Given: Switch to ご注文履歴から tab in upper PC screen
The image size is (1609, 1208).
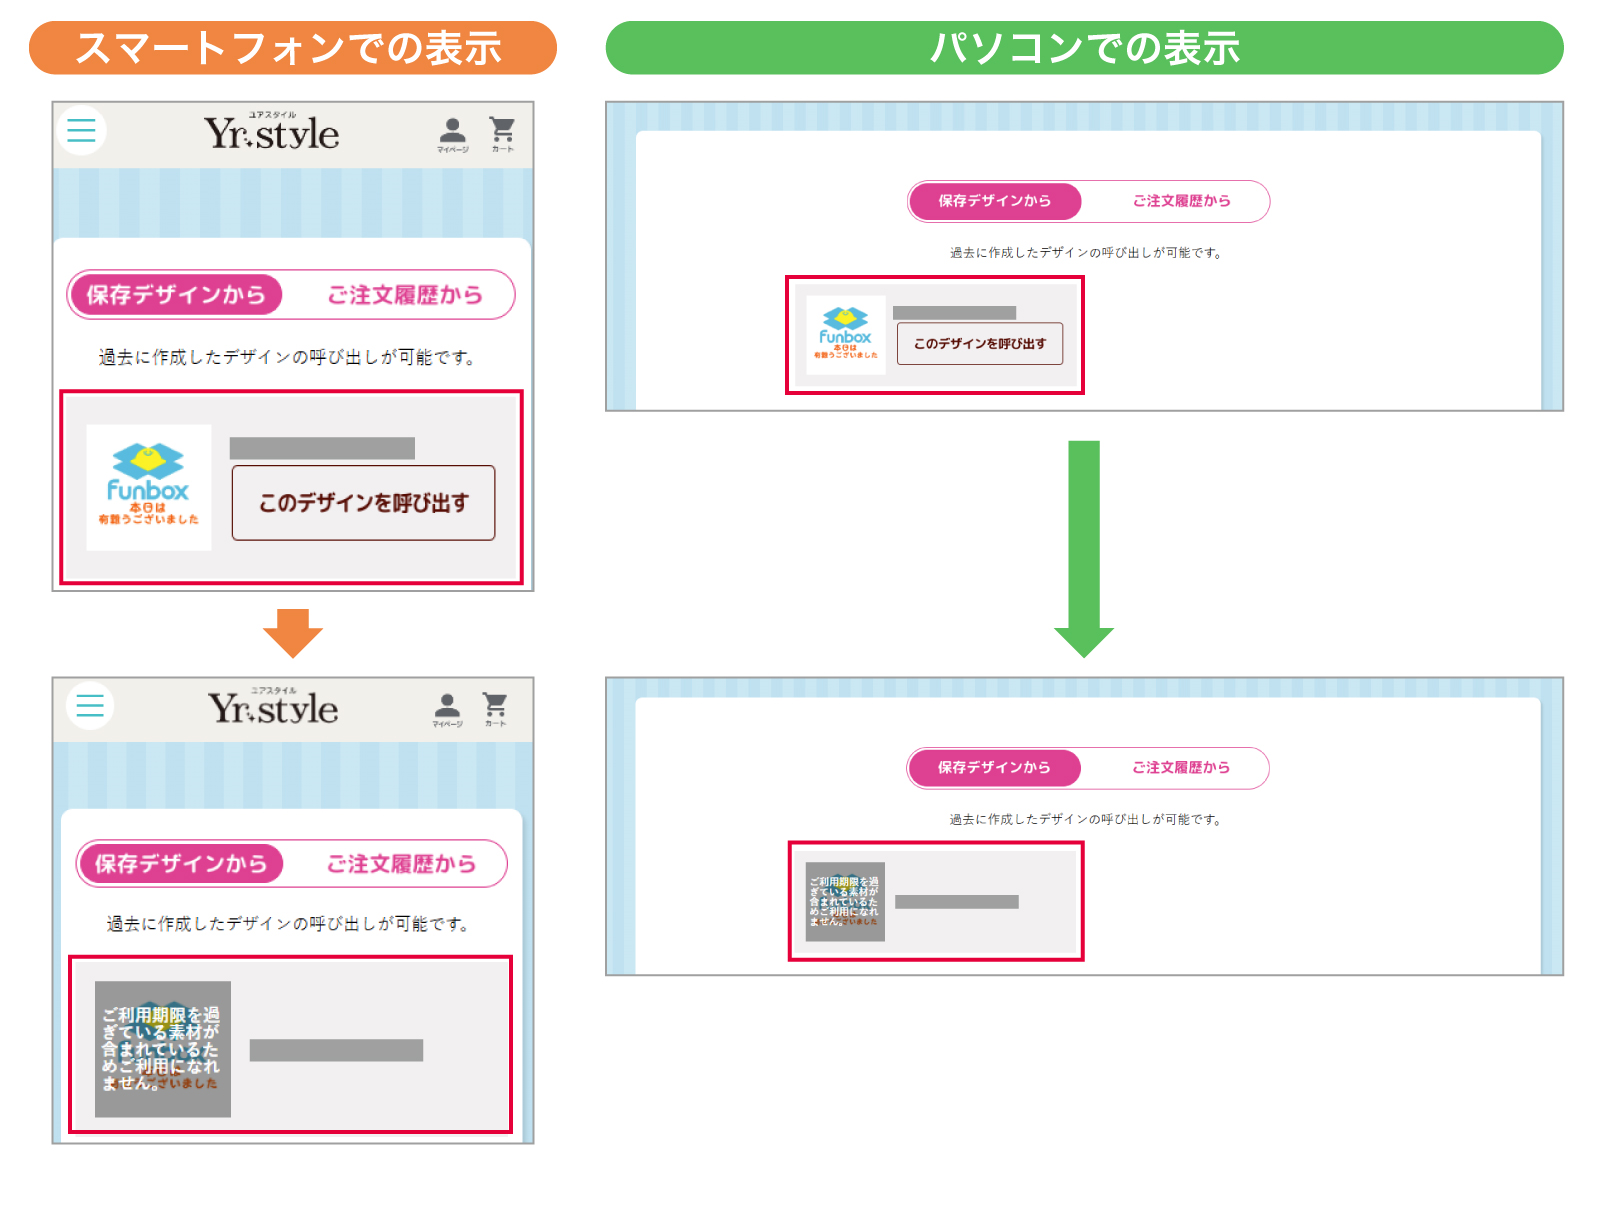Looking at the screenshot, I should point(1181,201).
